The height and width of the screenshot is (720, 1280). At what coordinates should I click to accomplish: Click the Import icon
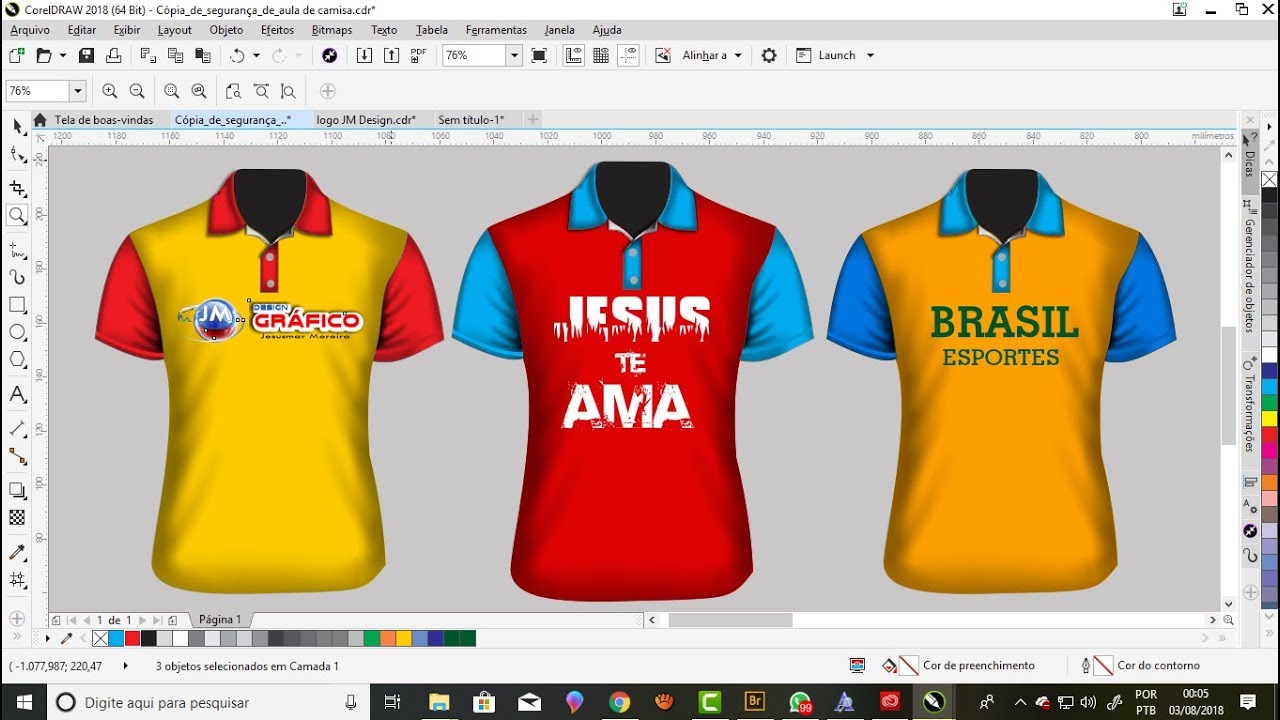click(364, 56)
